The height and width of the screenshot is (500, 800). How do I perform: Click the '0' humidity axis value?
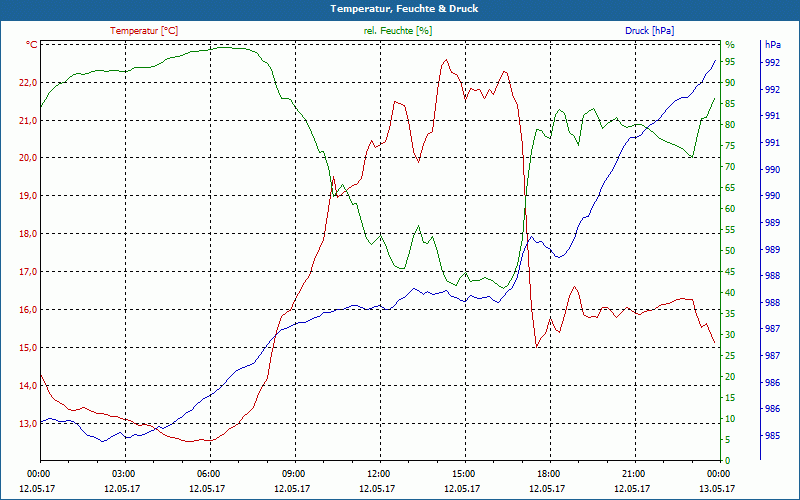point(728,461)
